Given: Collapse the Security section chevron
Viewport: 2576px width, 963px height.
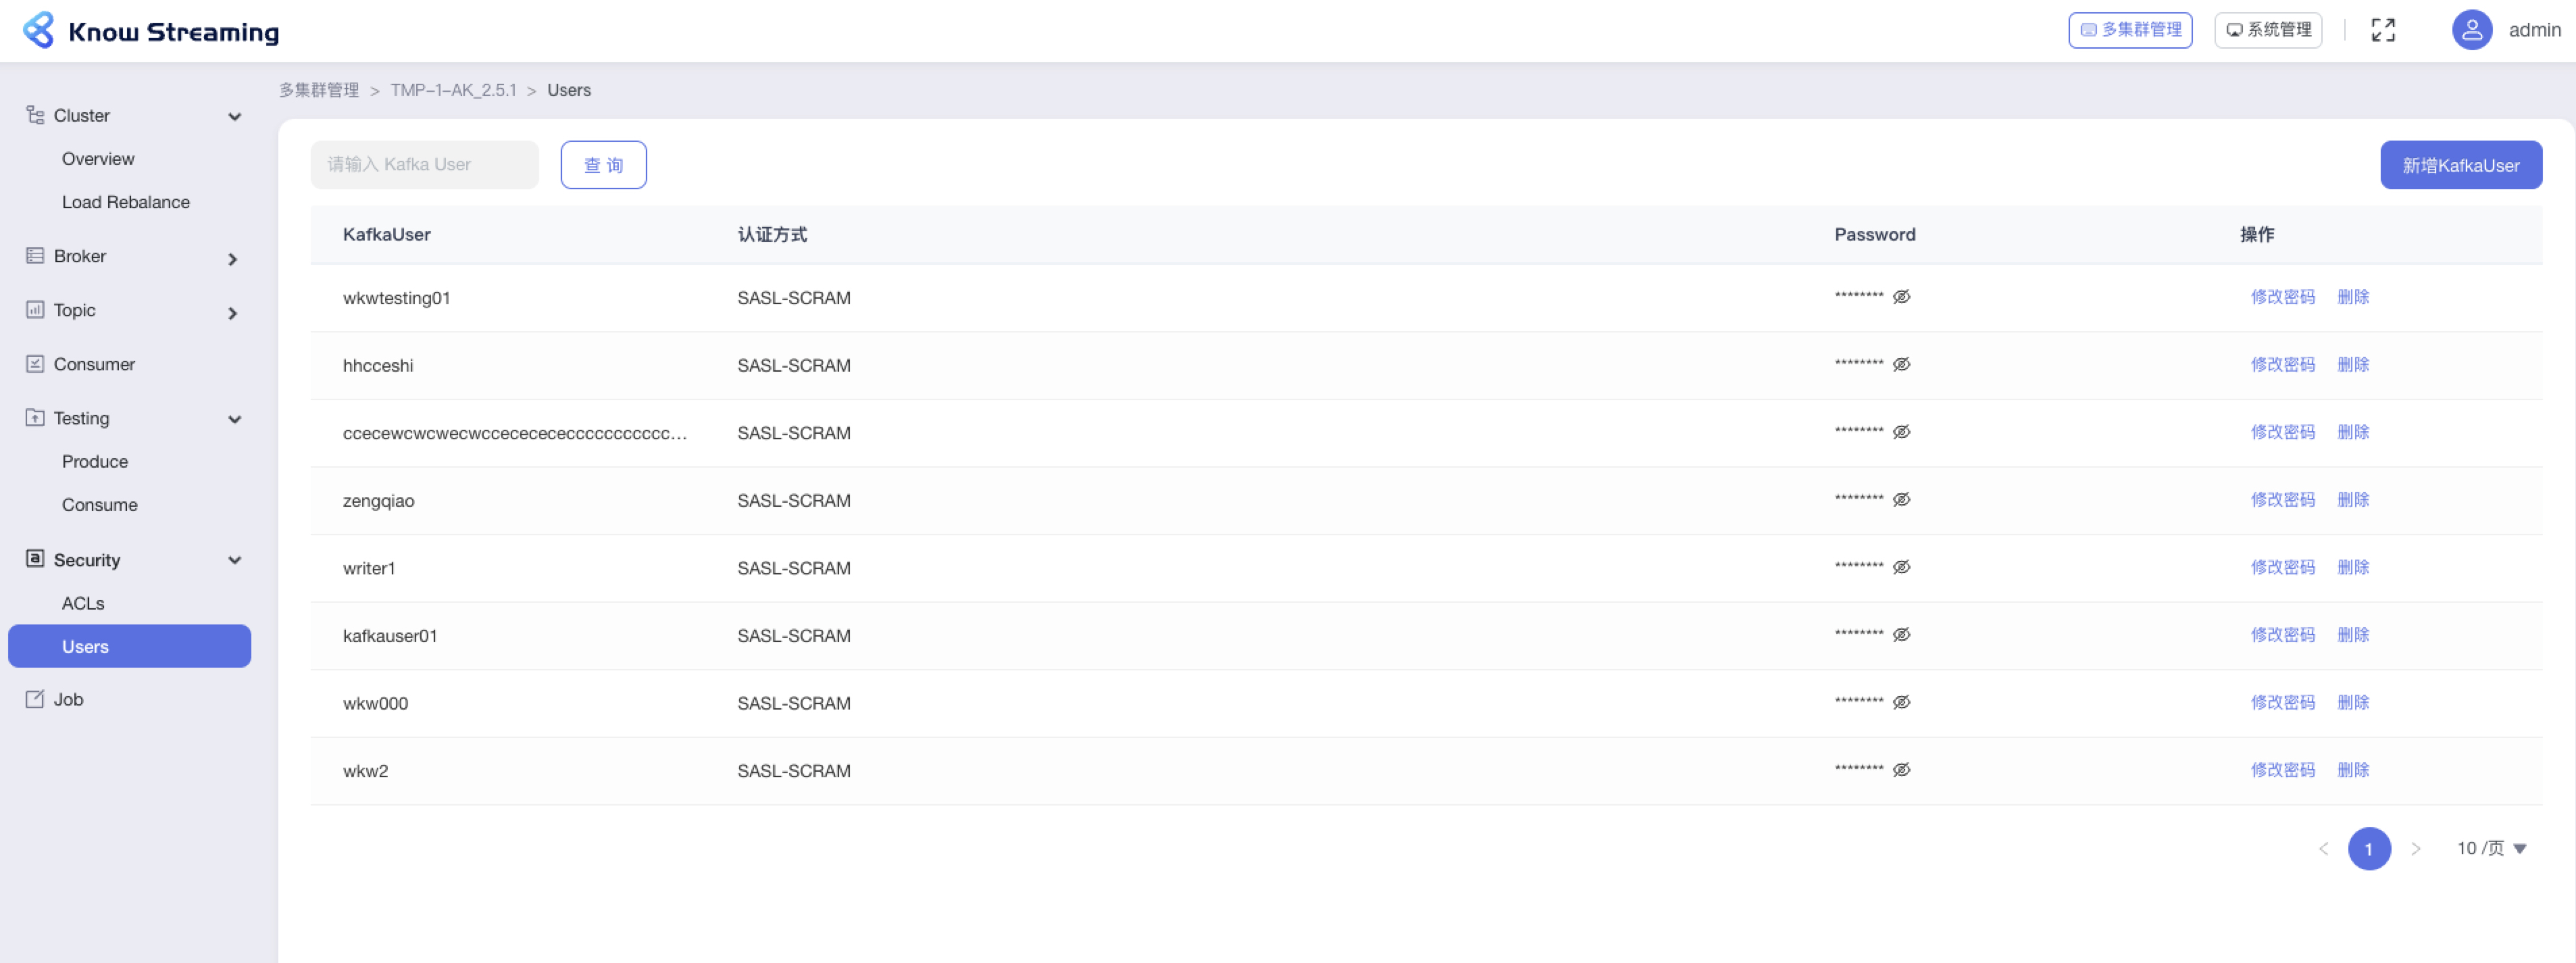Looking at the screenshot, I should pyautogui.click(x=235, y=560).
